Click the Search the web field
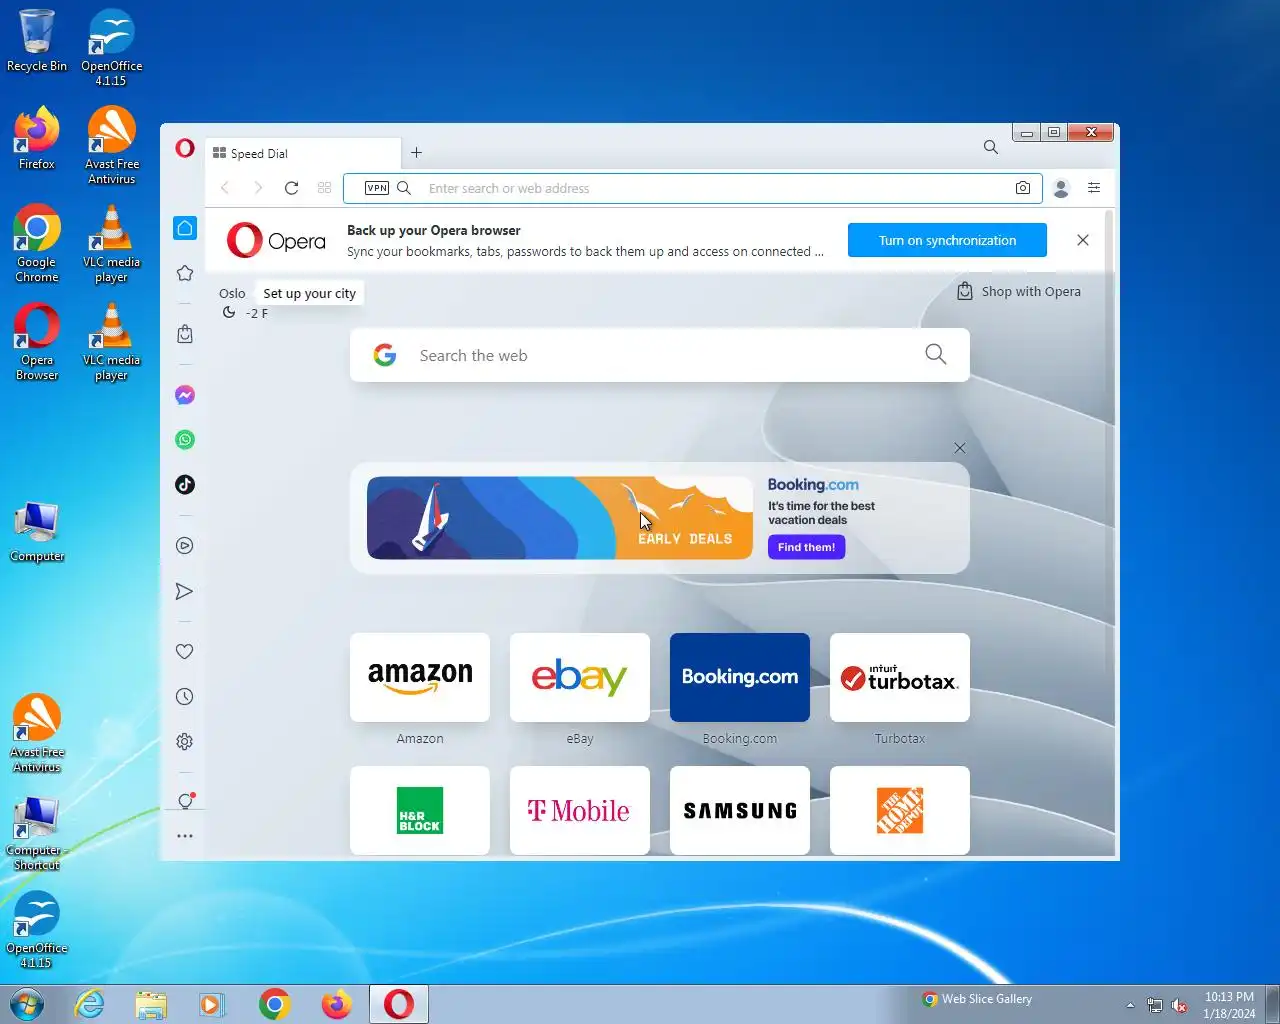This screenshot has height=1024, width=1280. [x=660, y=355]
